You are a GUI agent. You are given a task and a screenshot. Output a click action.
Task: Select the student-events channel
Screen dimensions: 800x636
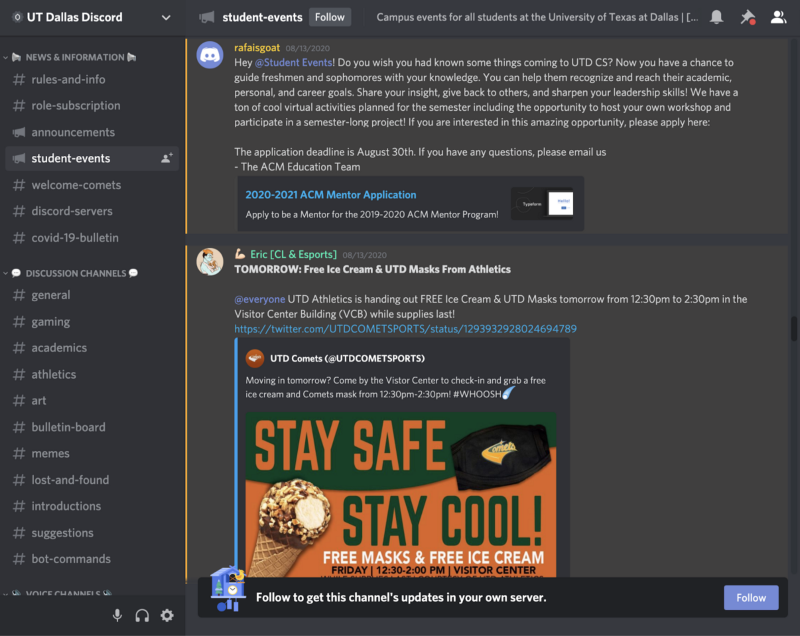92,158
